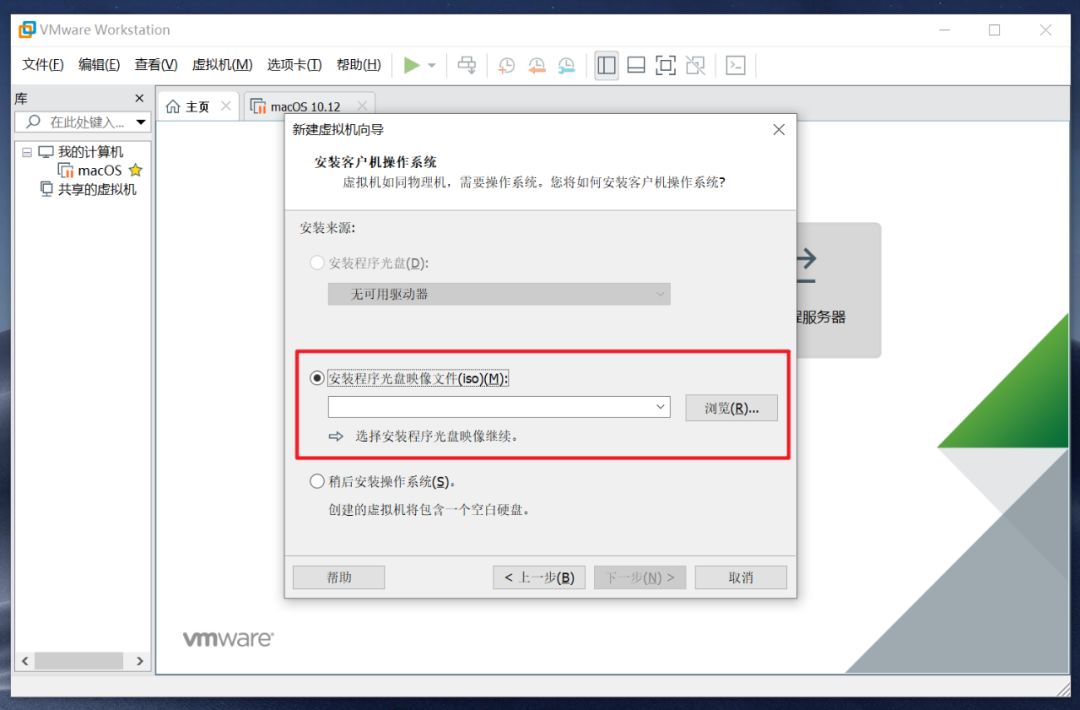Open the 无可用驱动器 drive dropdown
Screen dimensions: 1080x710
coord(499,294)
